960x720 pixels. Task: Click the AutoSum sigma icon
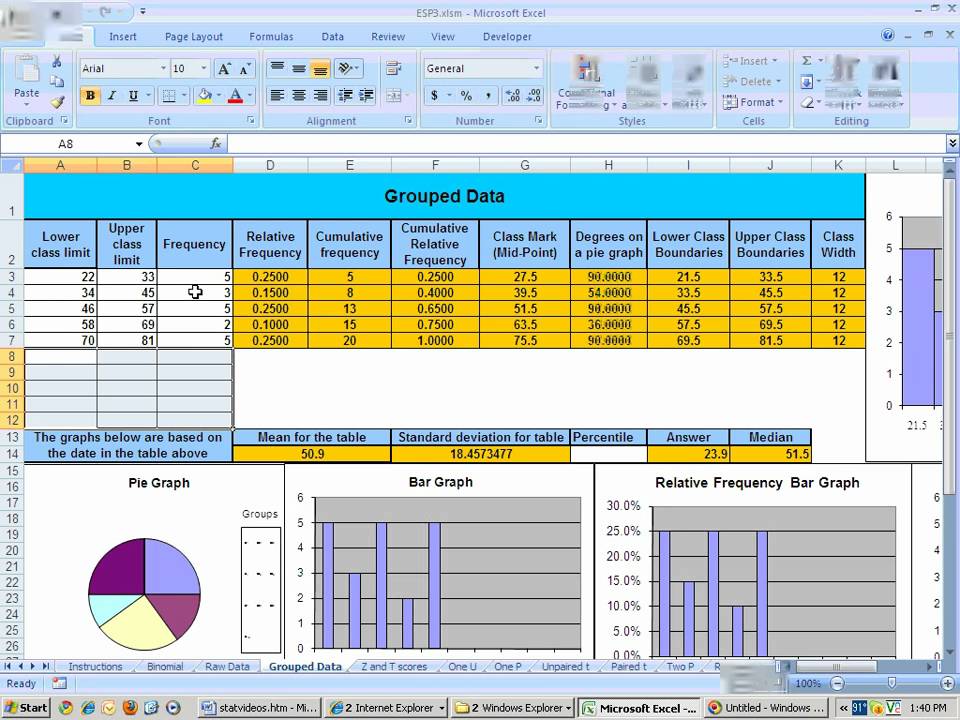[807, 61]
